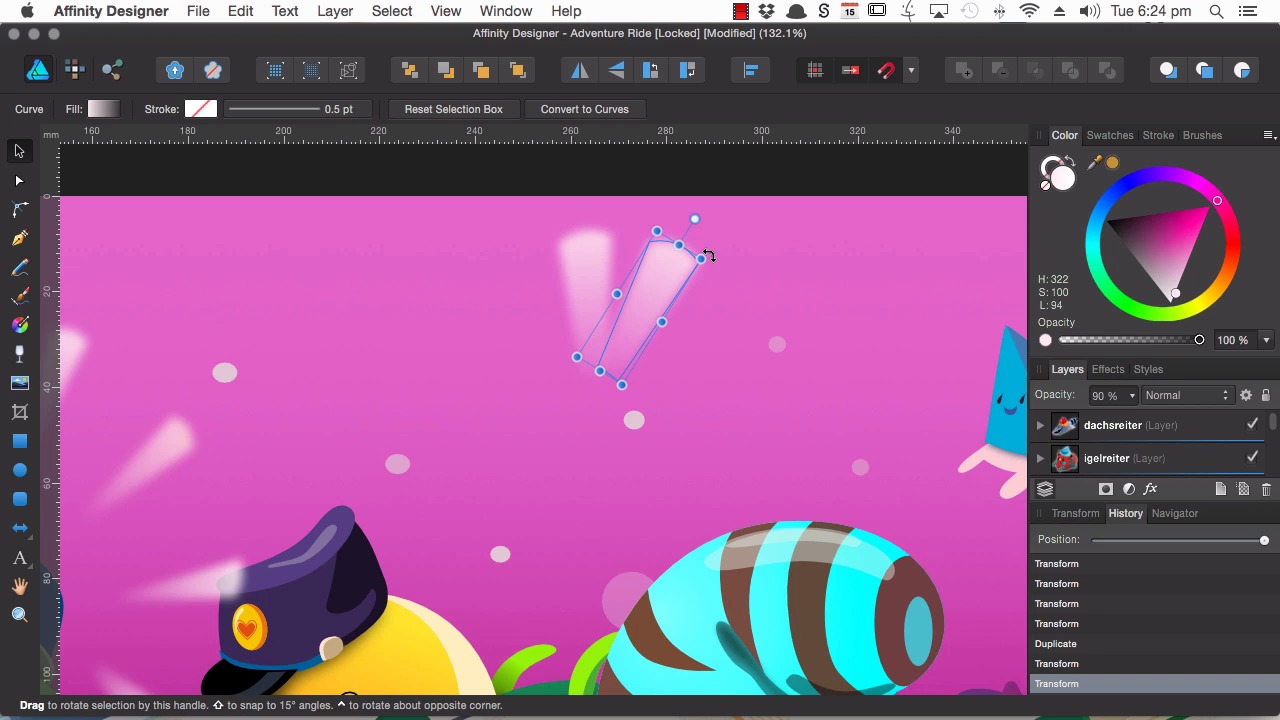Click Move to Back icon

point(409,70)
